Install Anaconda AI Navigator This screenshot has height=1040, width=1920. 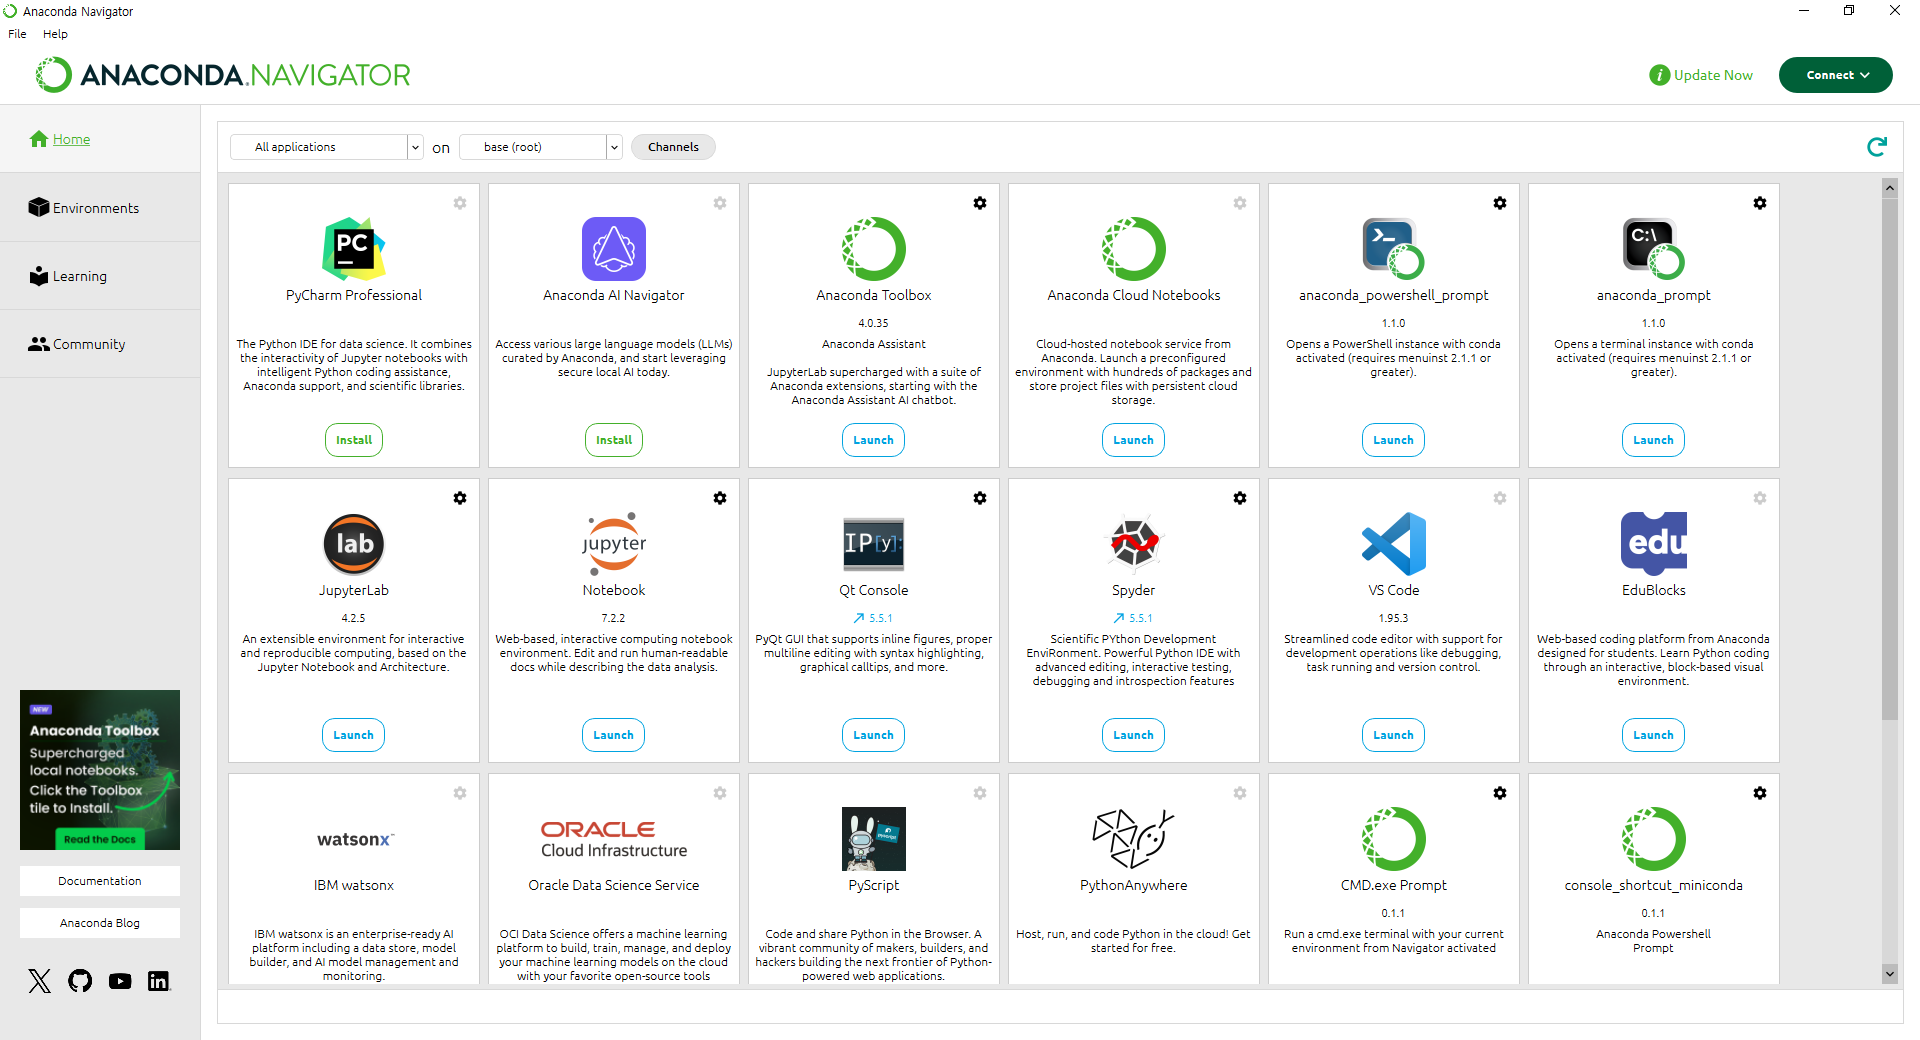[614, 440]
